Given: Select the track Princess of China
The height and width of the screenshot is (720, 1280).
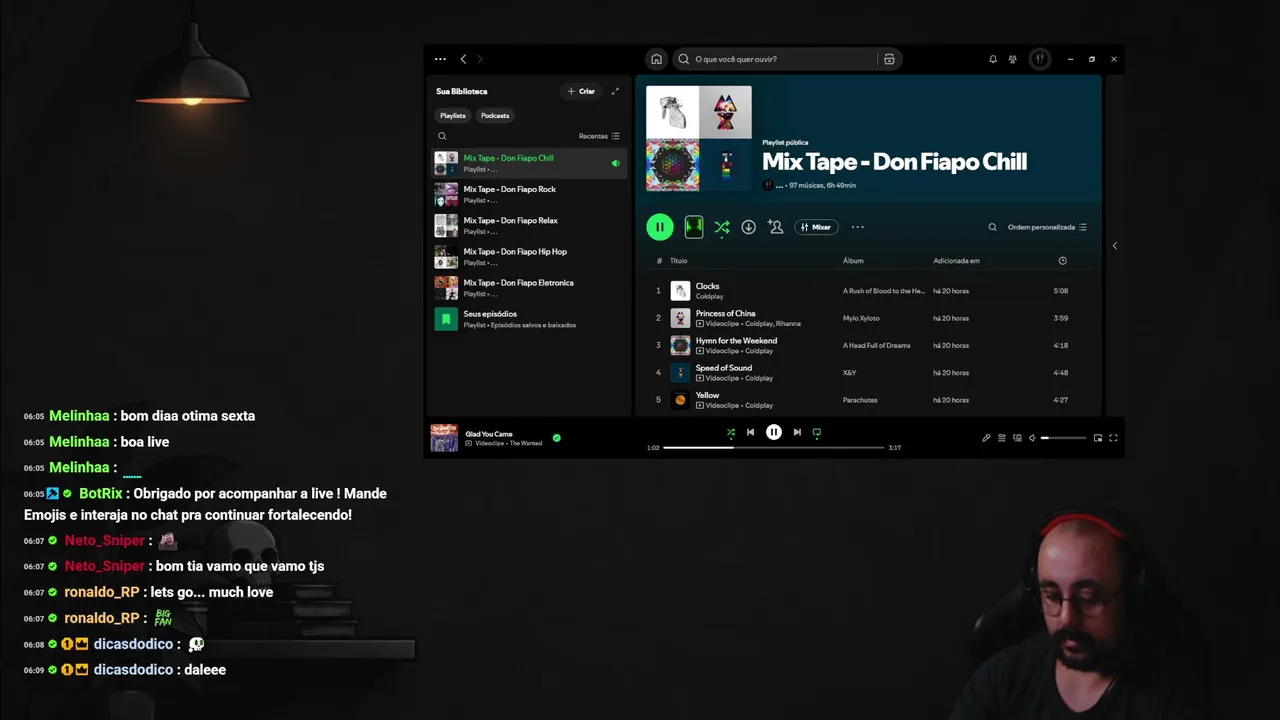Looking at the screenshot, I should (x=868, y=318).
